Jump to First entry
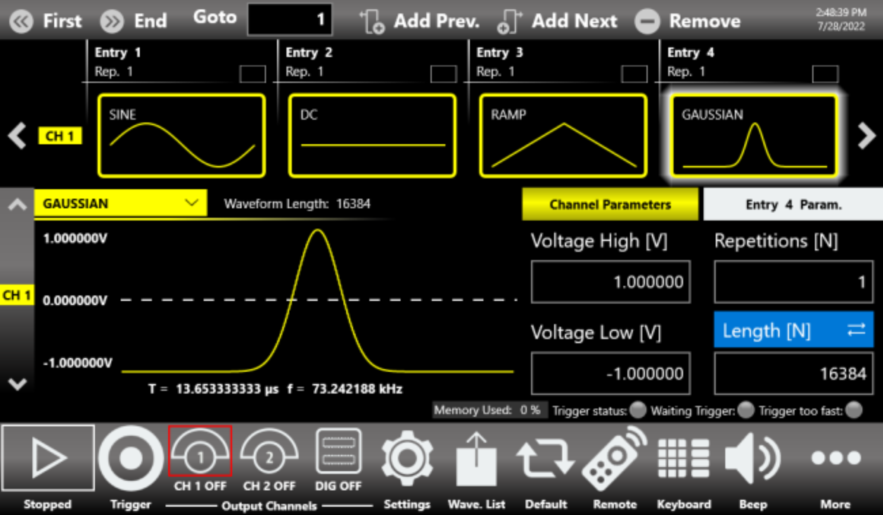Screen dimensions: 883x515 46,21
